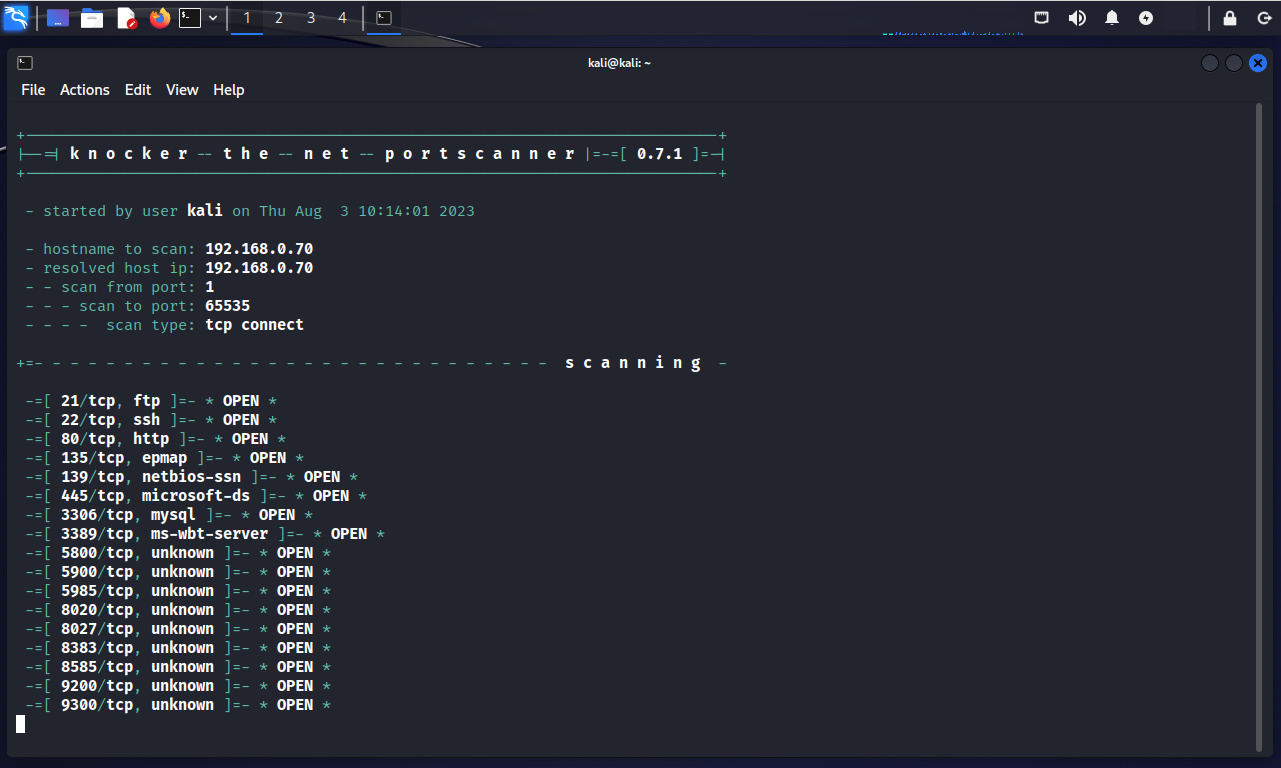
Task: Open the View menu
Action: coord(182,90)
